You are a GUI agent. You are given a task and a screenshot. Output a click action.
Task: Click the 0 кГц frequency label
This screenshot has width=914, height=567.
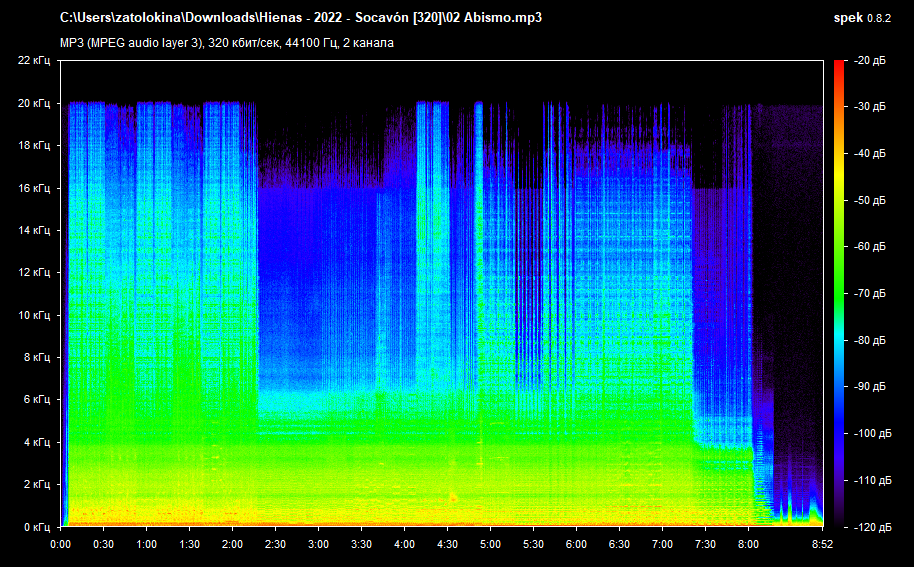coord(37,527)
